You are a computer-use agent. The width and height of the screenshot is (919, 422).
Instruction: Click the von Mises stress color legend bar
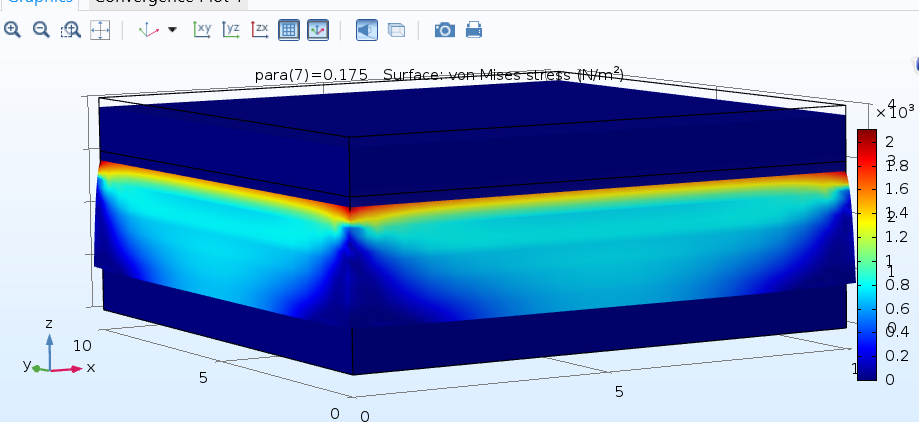click(867, 255)
